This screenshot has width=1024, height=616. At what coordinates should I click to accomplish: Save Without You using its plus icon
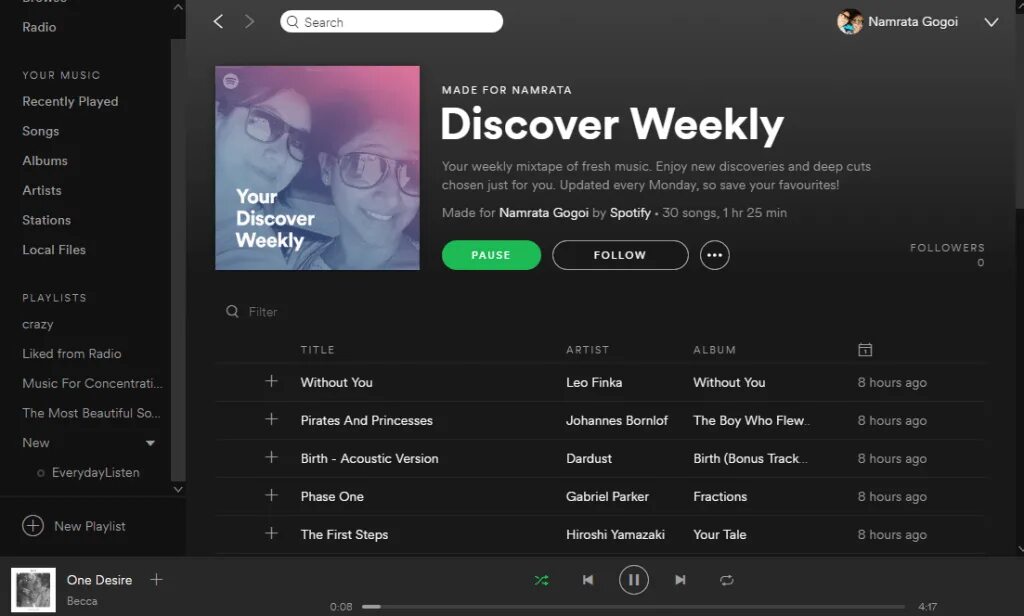pos(272,381)
